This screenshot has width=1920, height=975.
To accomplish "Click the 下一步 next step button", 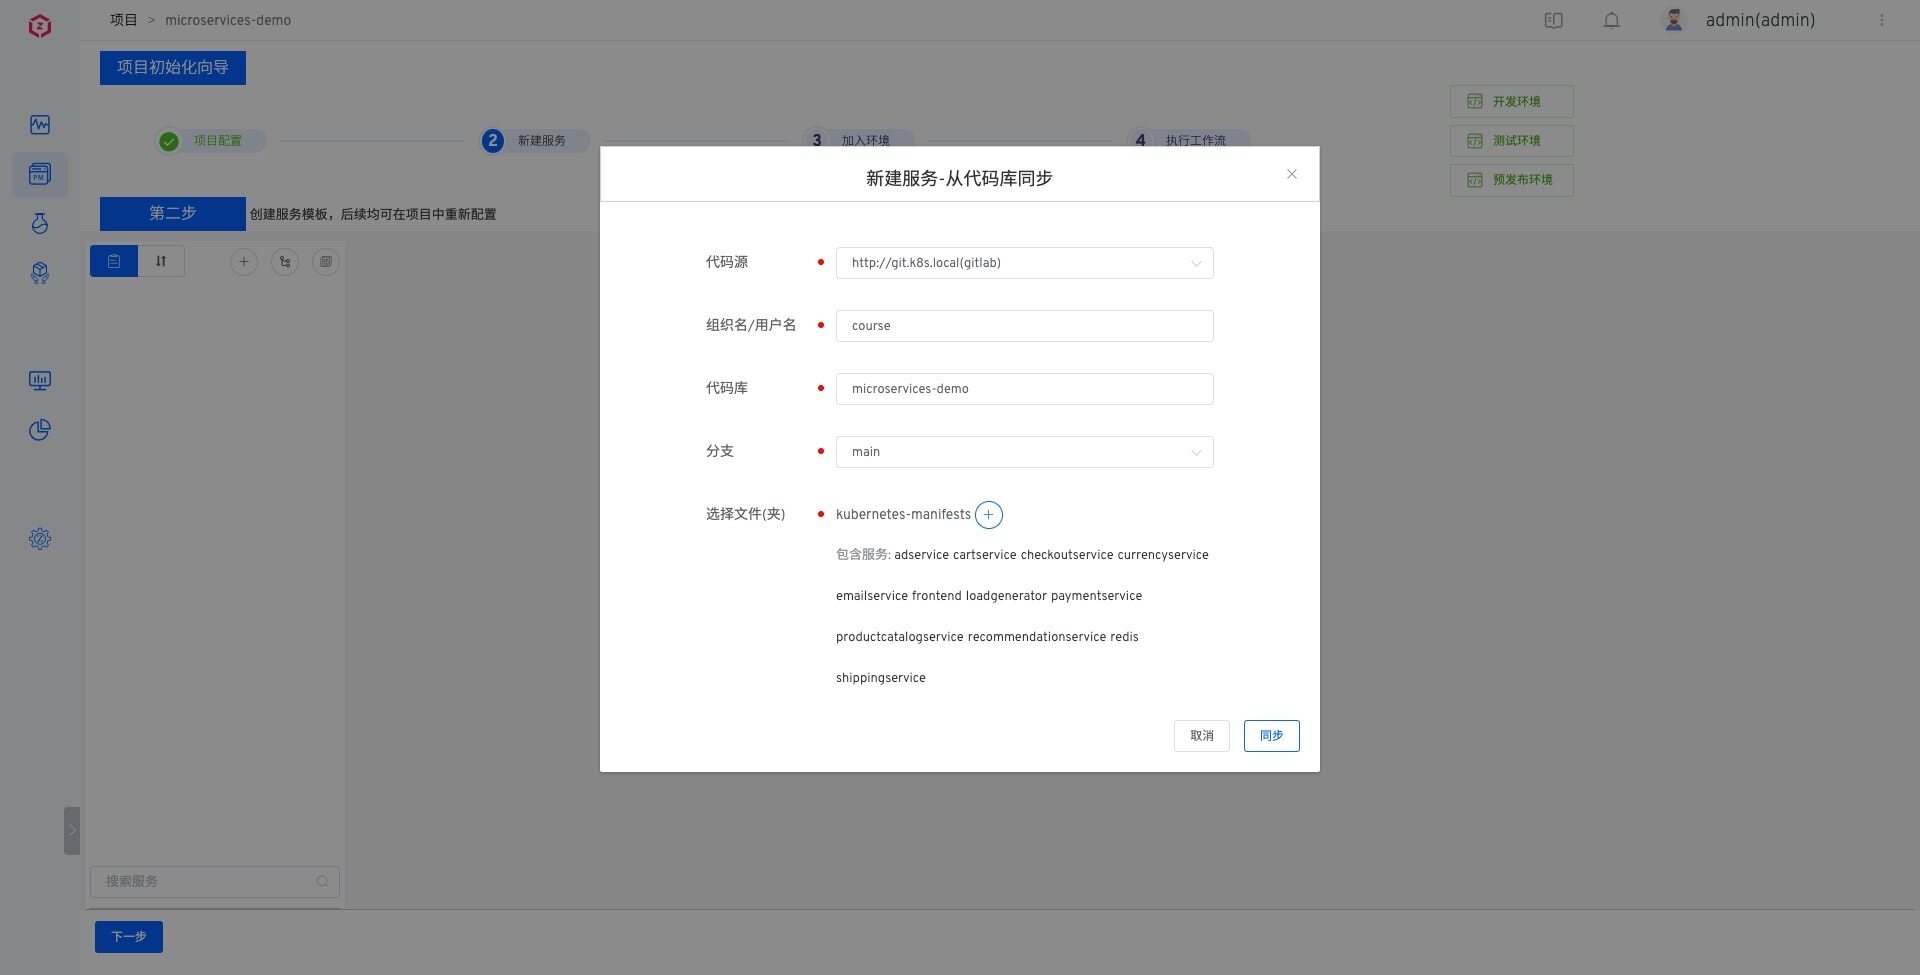I will pyautogui.click(x=129, y=937).
